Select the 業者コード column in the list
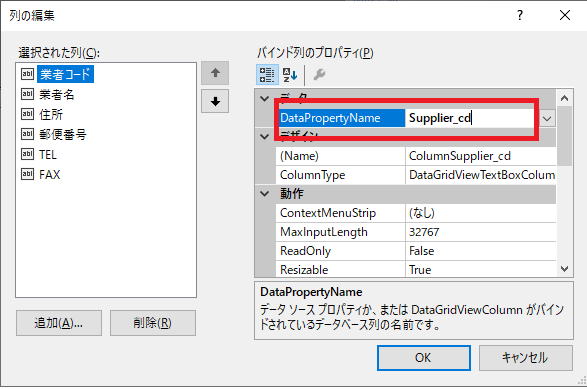Image resolution: width=587 pixels, height=389 pixels. 65,74
